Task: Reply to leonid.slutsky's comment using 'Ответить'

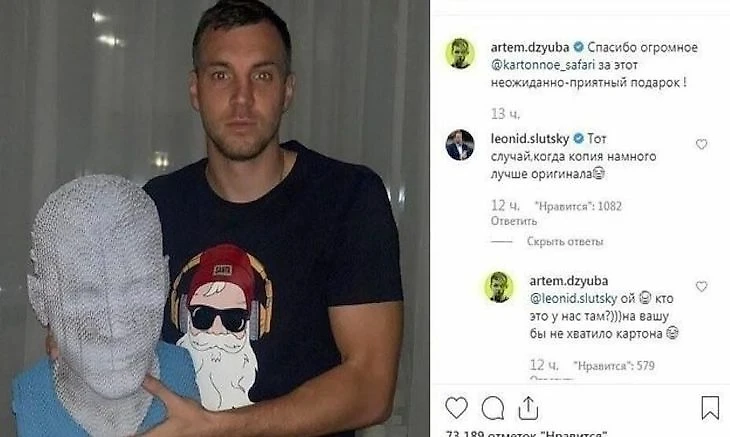Action: [x=514, y=221]
